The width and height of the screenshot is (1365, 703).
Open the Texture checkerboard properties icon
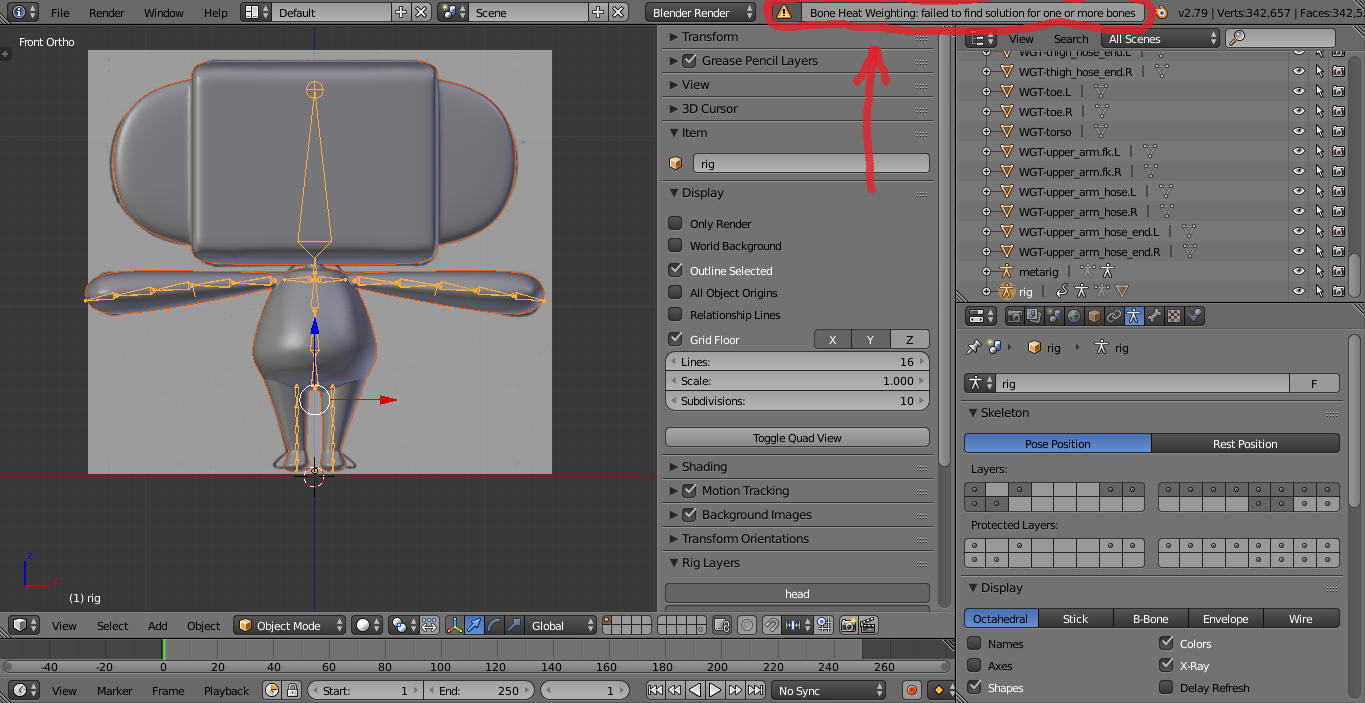(x=1174, y=316)
